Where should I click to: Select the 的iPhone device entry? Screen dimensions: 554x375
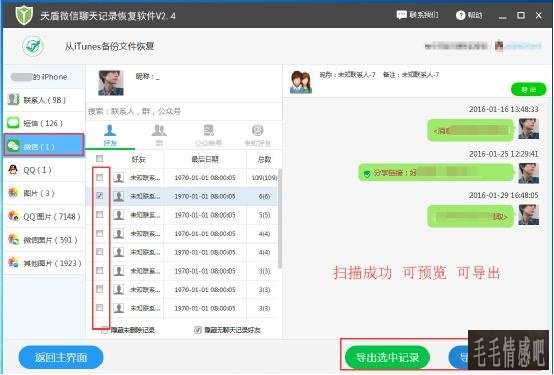click(x=44, y=77)
